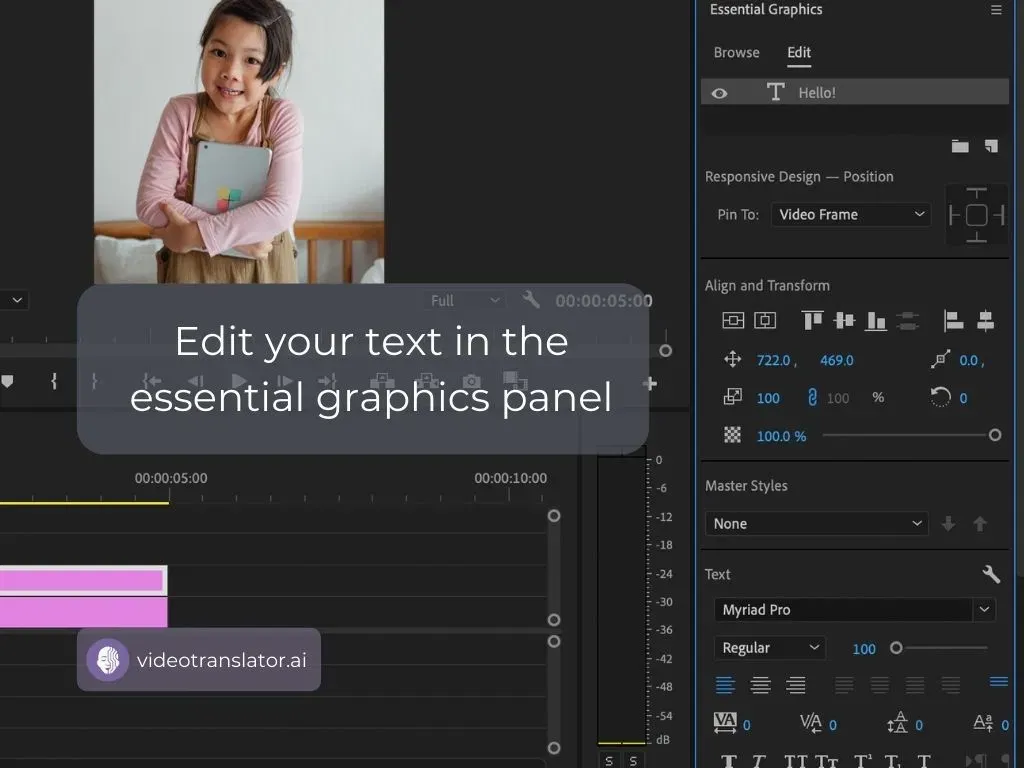Image resolution: width=1024 pixels, height=768 pixels.
Task: Select left align text
Action: [x=725, y=685]
